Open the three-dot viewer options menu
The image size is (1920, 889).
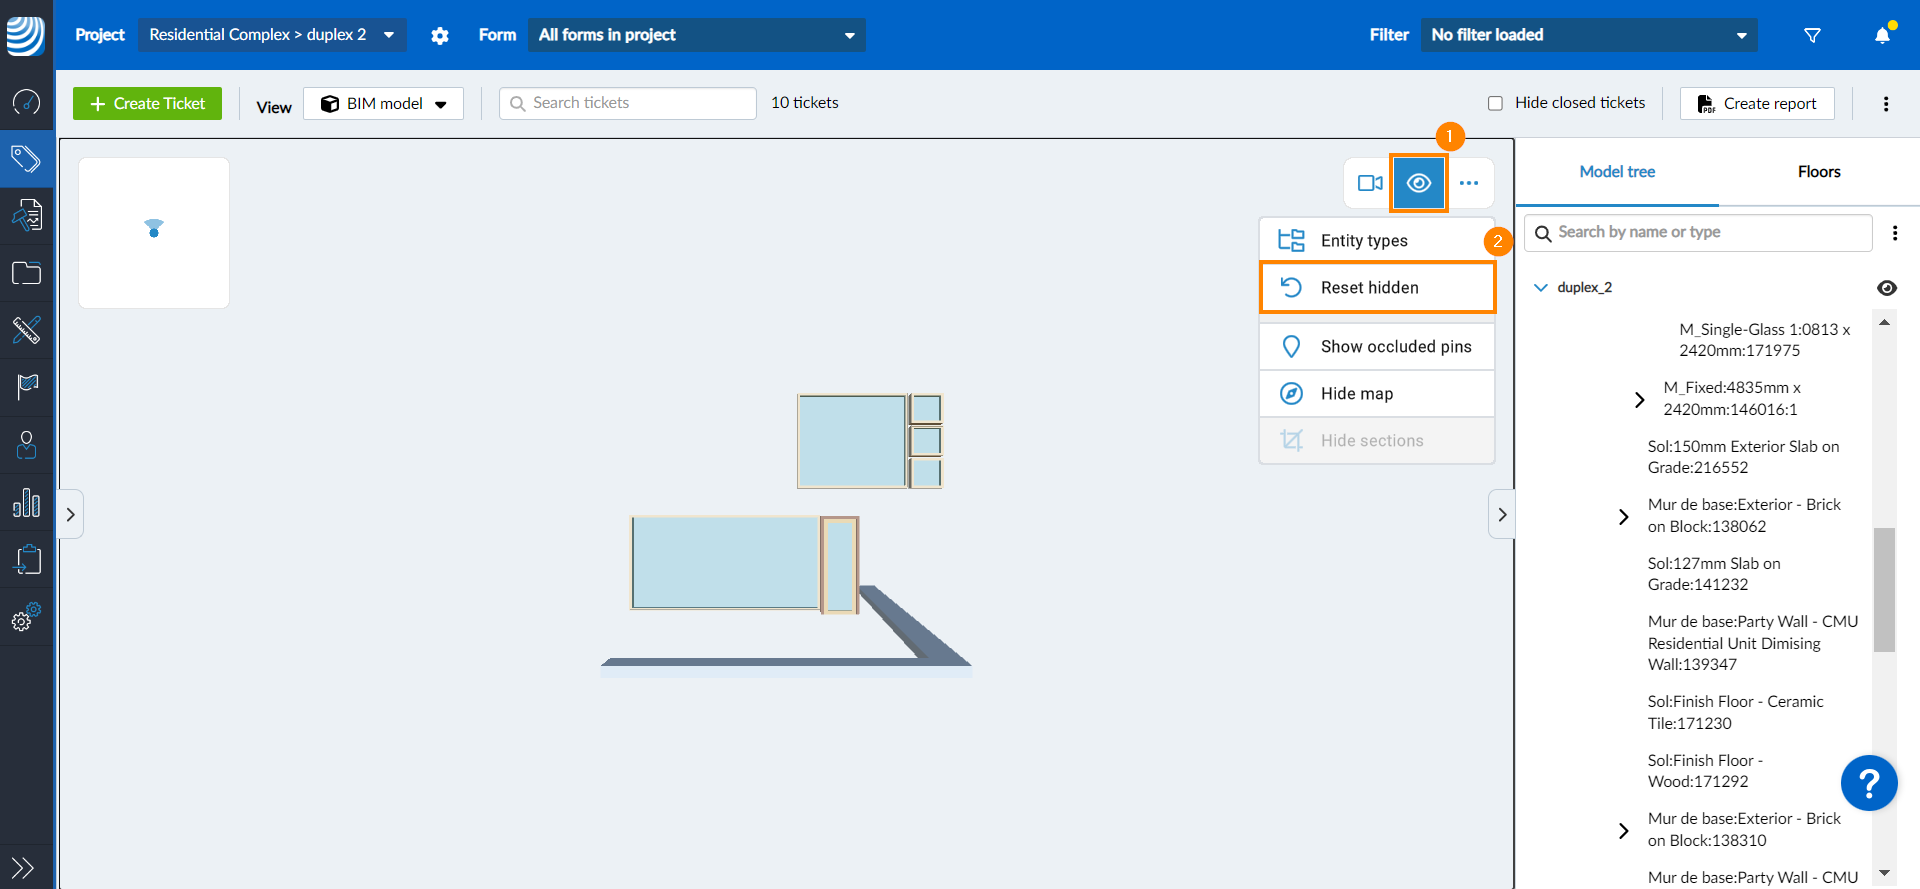click(1468, 183)
